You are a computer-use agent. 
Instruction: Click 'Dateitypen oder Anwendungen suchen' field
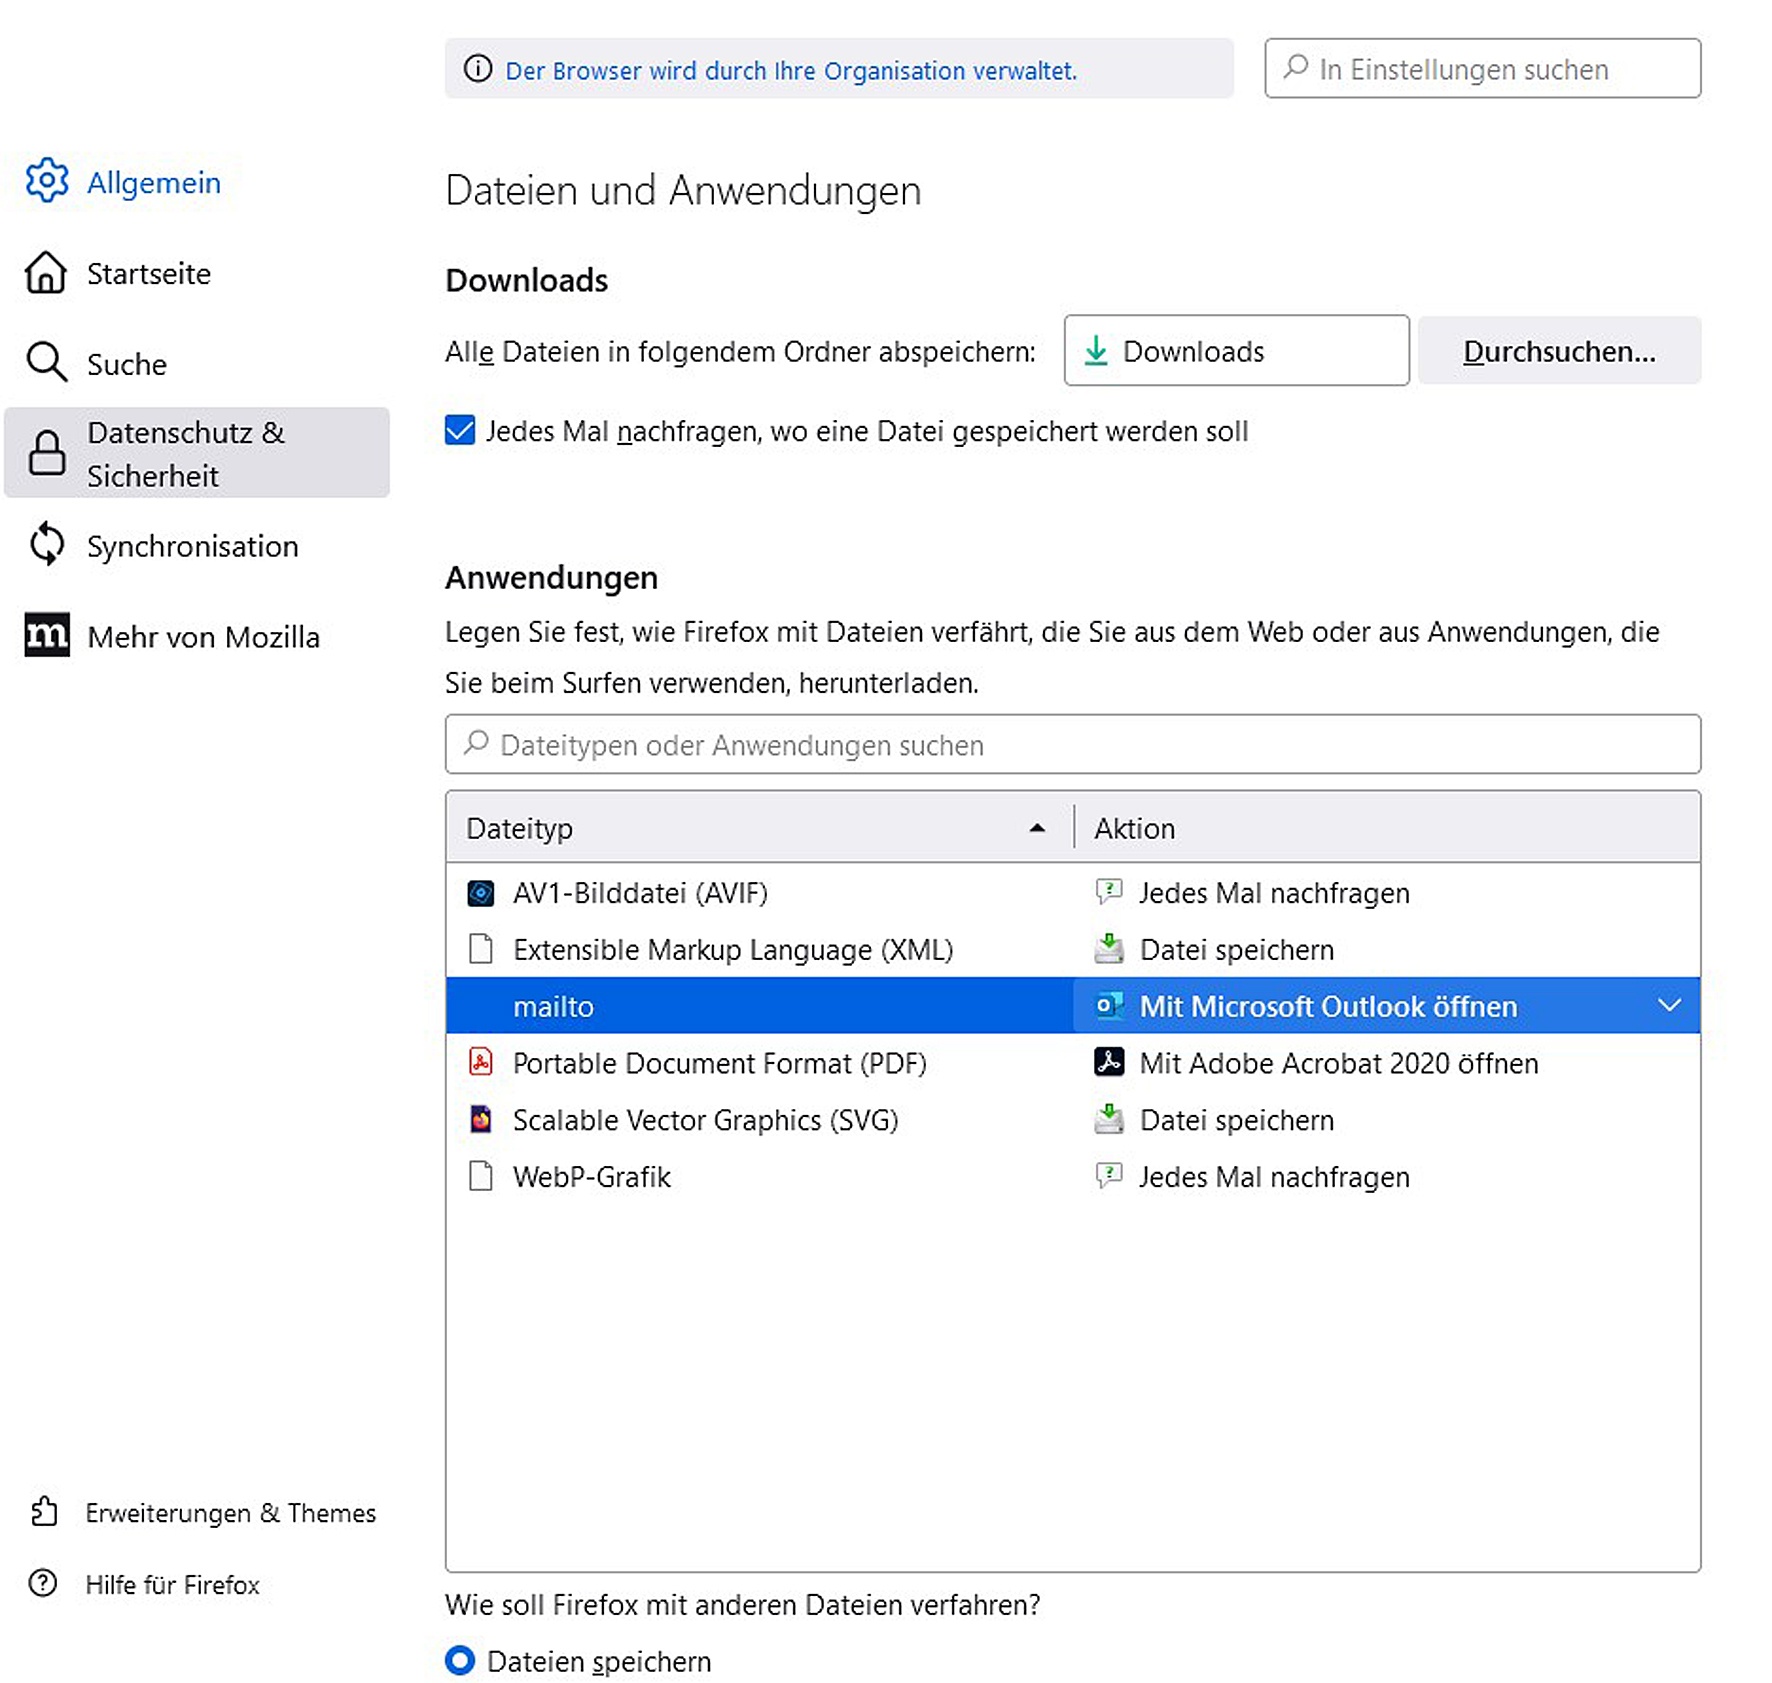1072,744
